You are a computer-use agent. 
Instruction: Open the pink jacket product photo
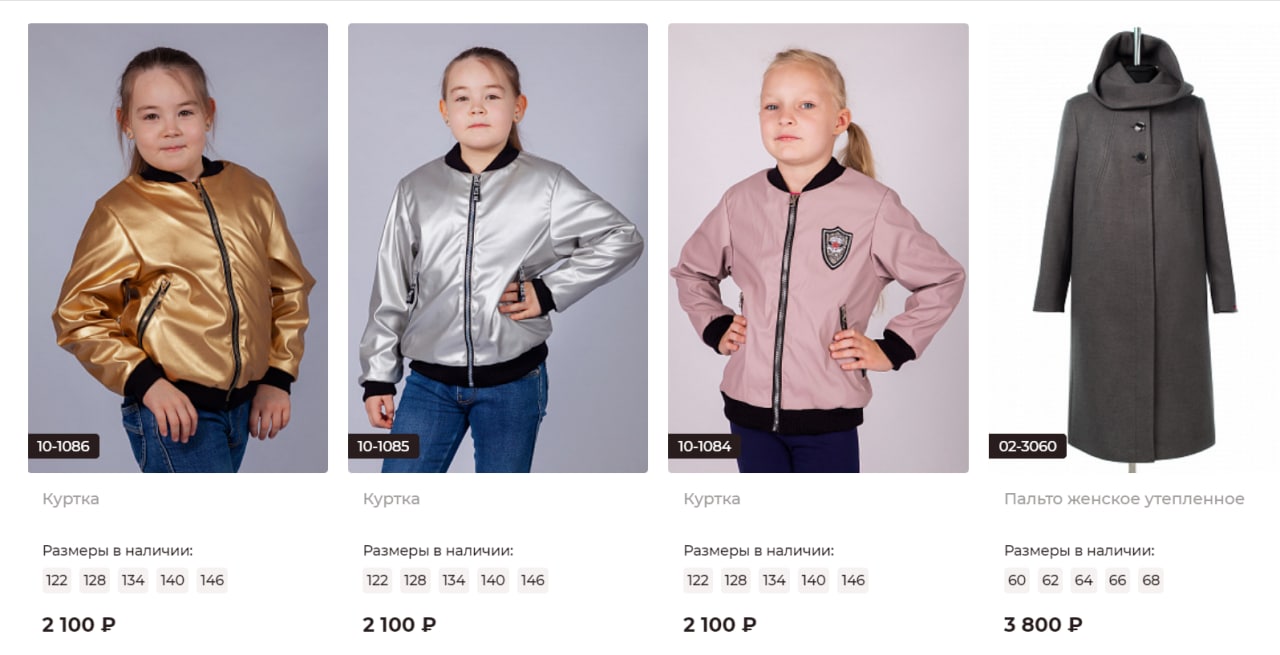pyautogui.click(x=818, y=248)
